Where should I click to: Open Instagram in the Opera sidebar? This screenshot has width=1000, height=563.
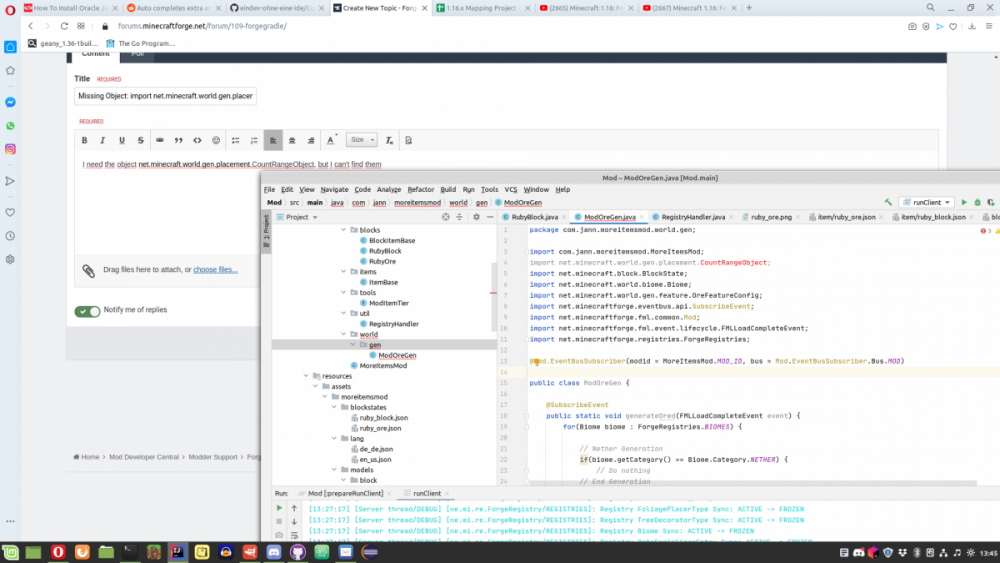[x=10, y=149]
